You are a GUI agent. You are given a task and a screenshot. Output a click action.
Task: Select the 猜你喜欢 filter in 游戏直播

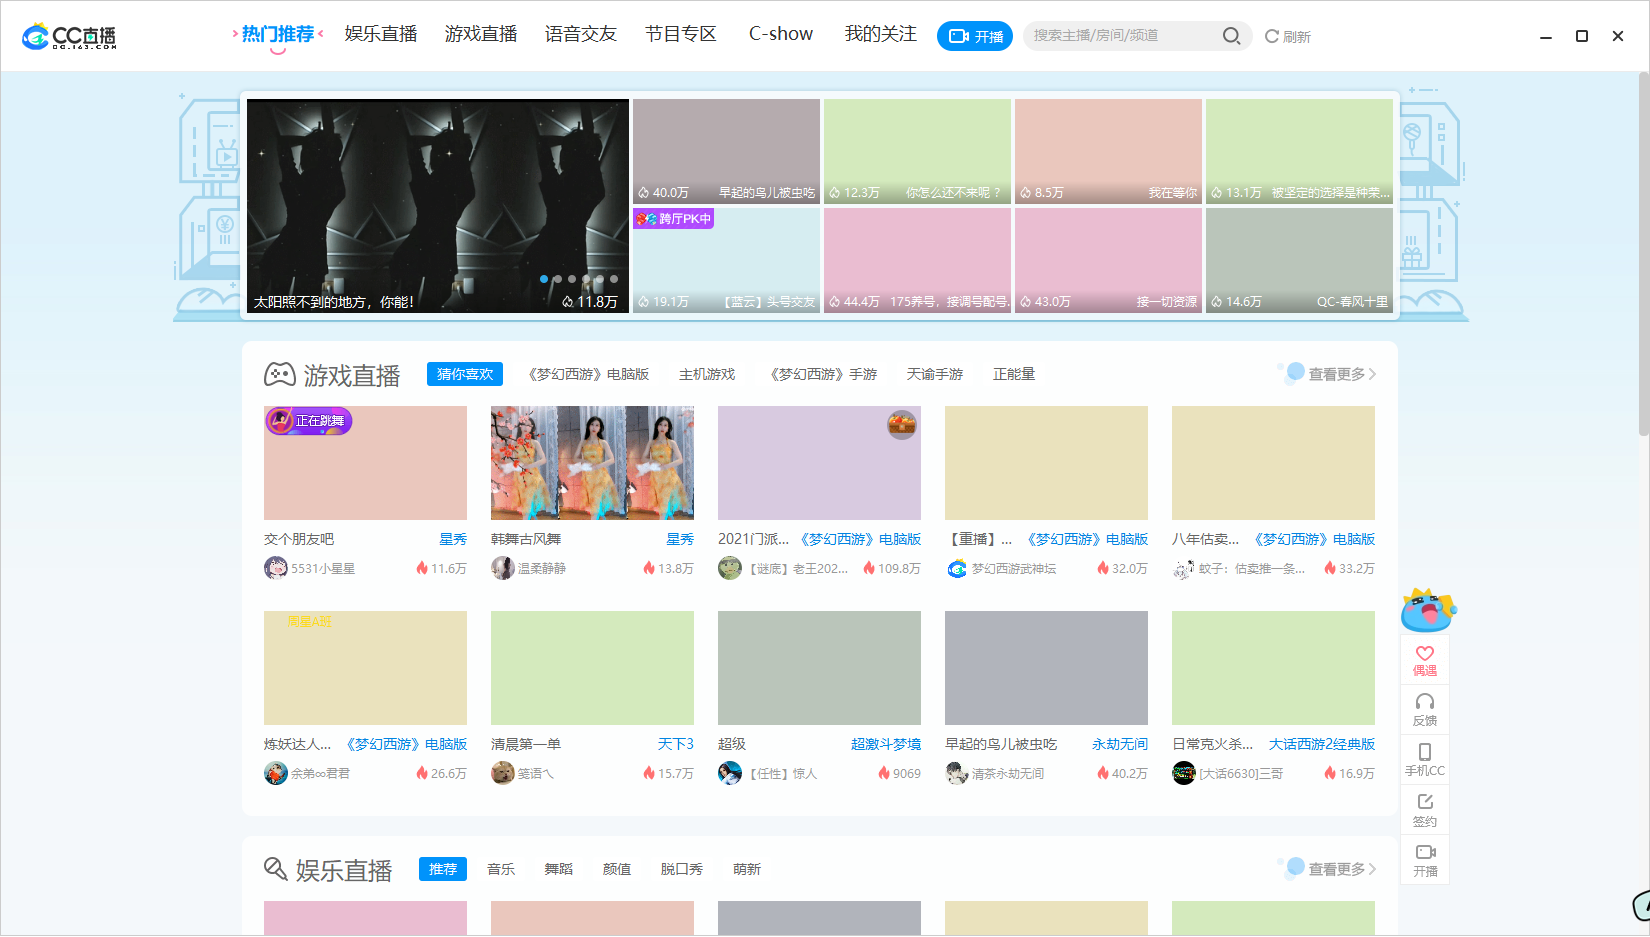click(x=464, y=374)
